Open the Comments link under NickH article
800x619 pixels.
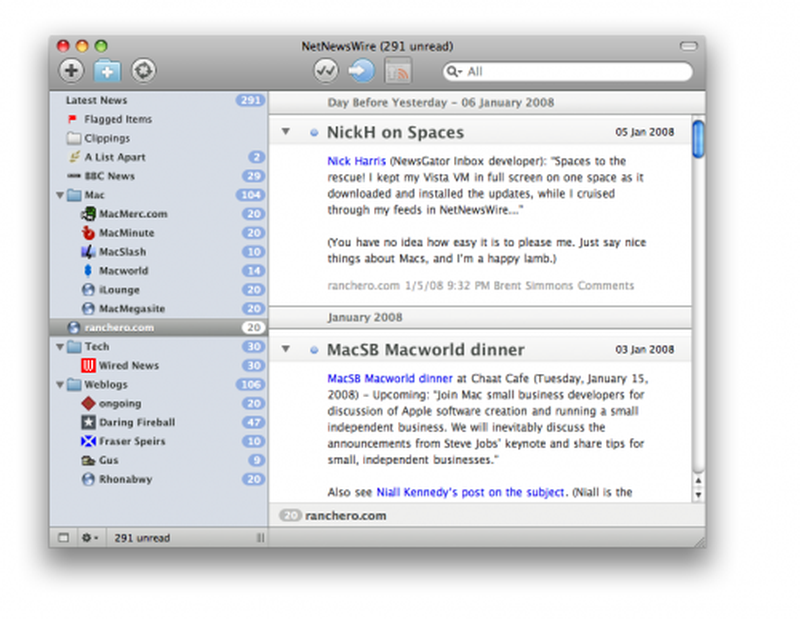pyautogui.click(x=606, y=286)
